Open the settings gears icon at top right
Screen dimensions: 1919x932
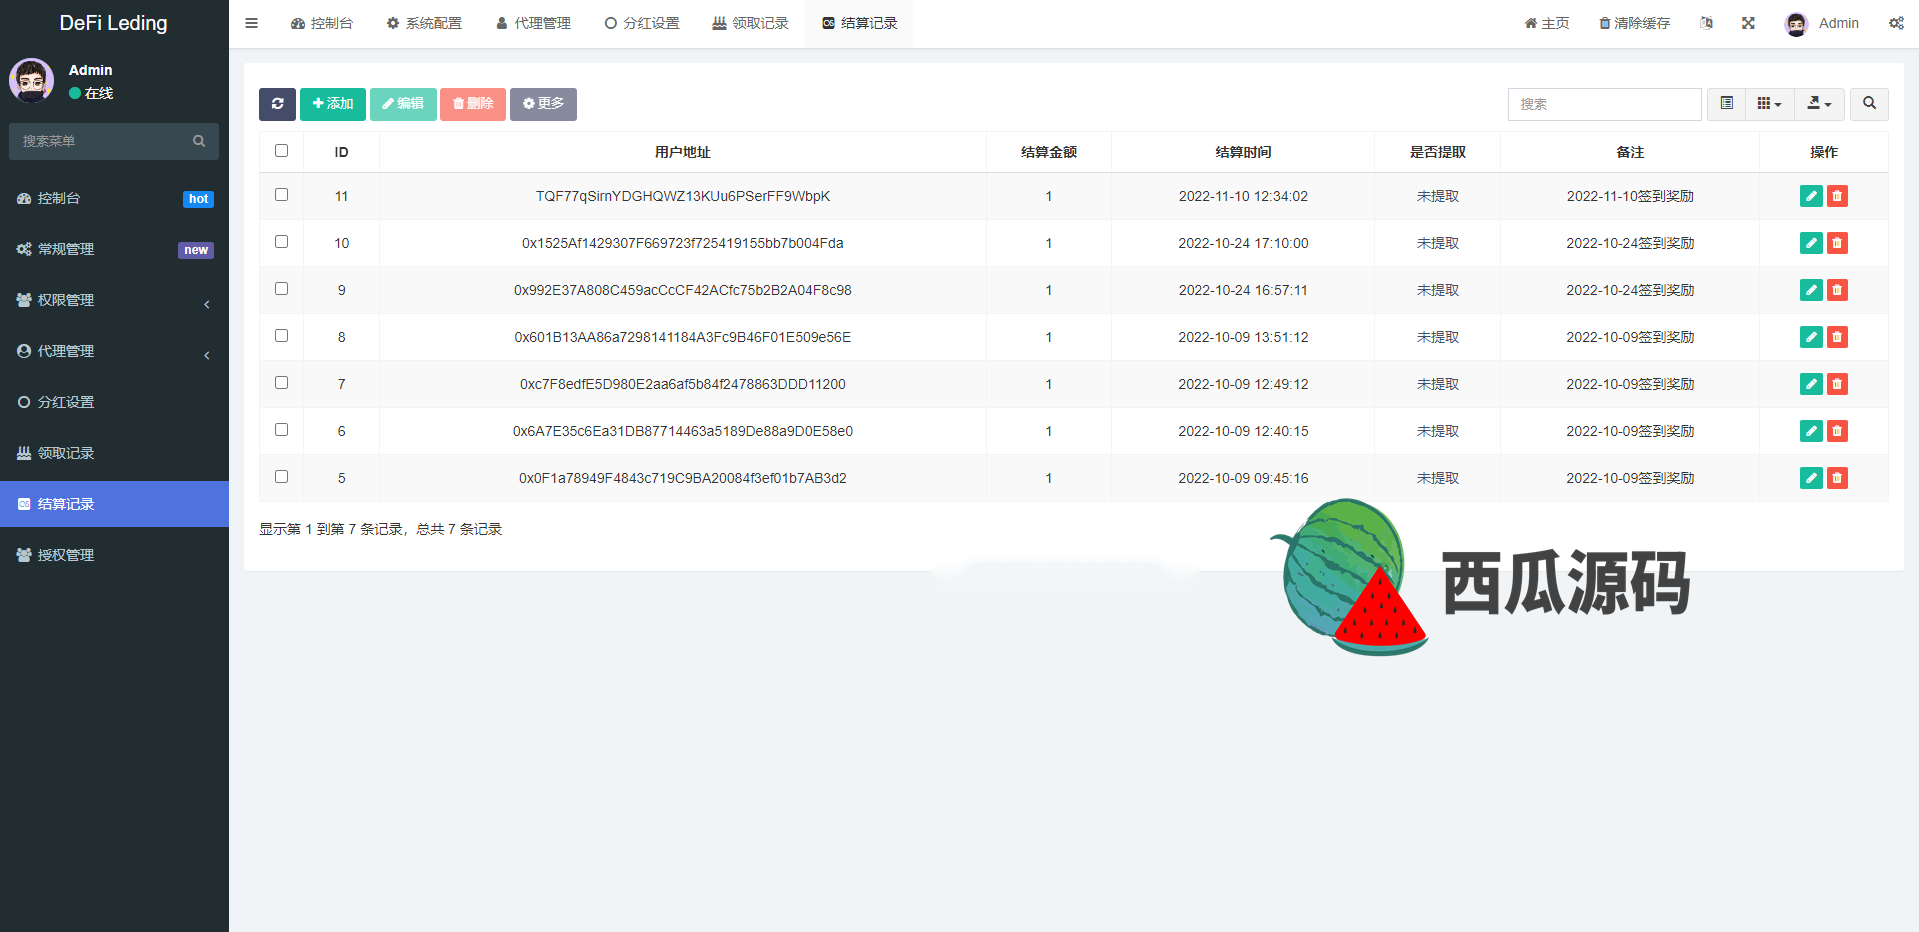point(1896,23)
